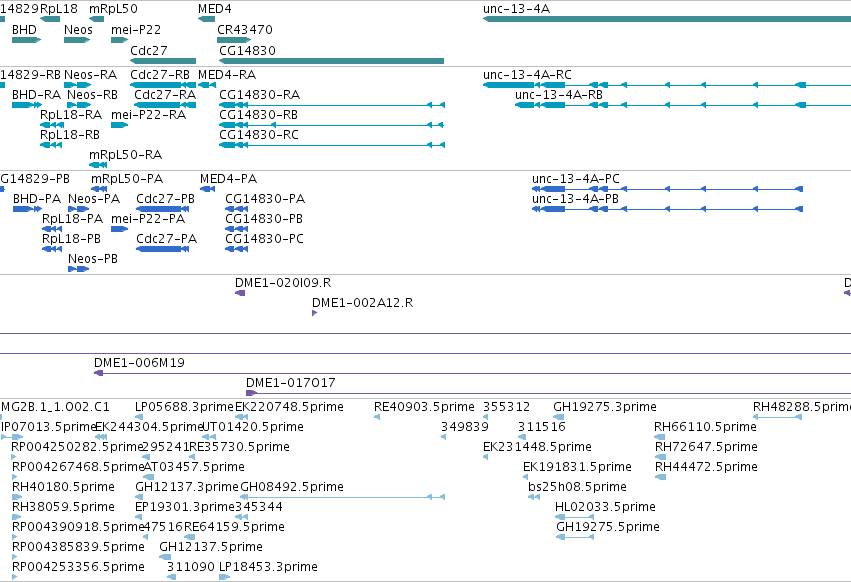Click BAC clone DME1-006M19

pyautogui.click(x=472, y=373)
